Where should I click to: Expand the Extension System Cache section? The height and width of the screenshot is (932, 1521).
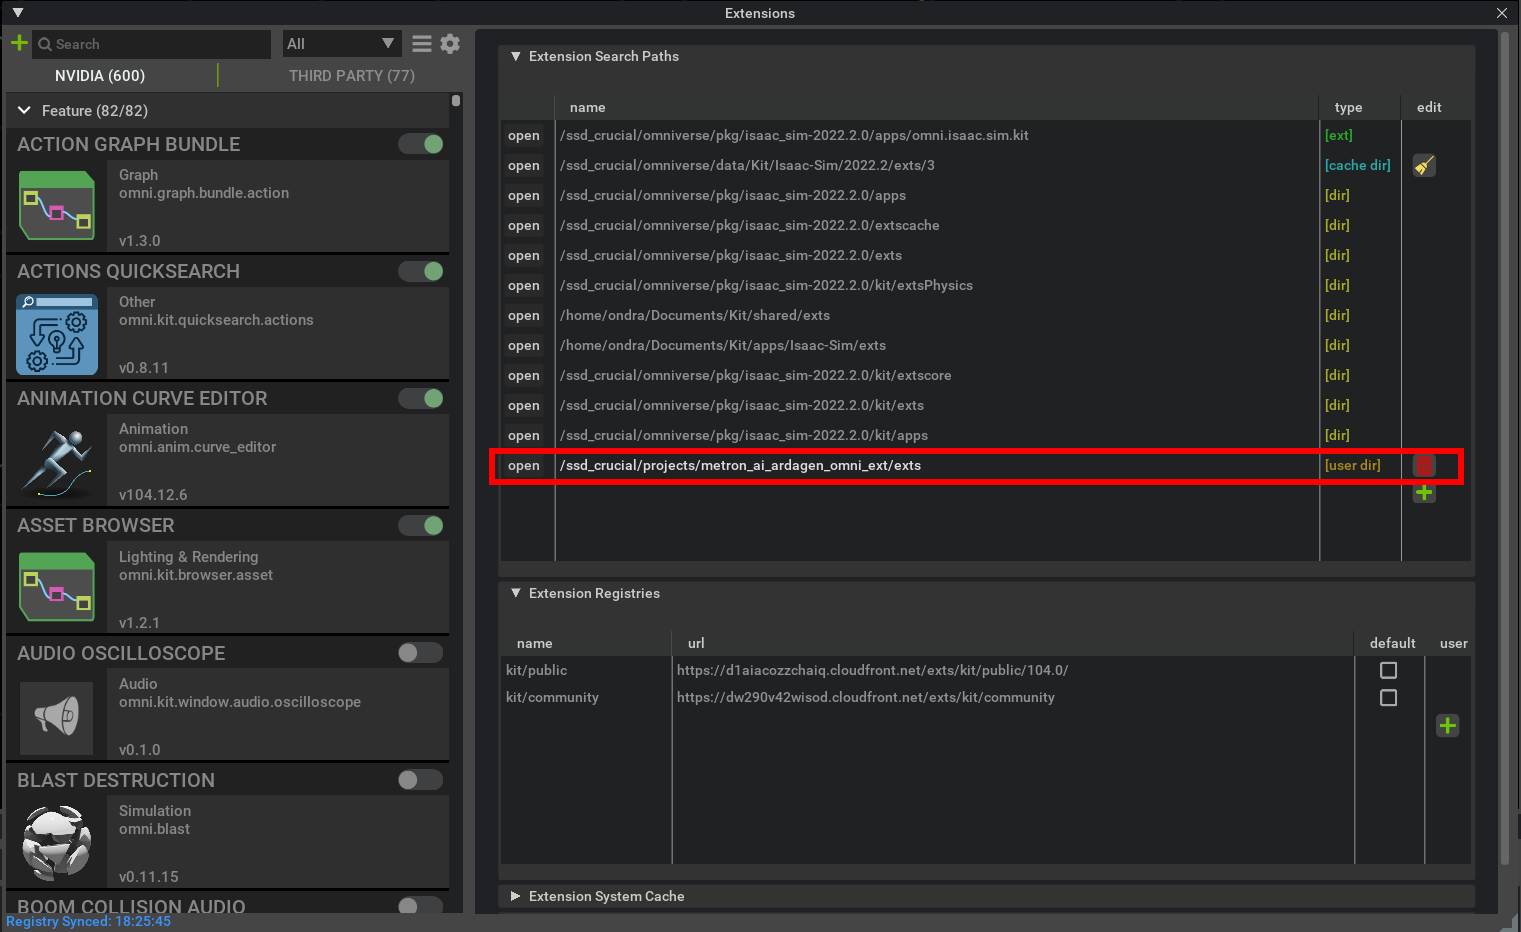click(x=516, y=896)
